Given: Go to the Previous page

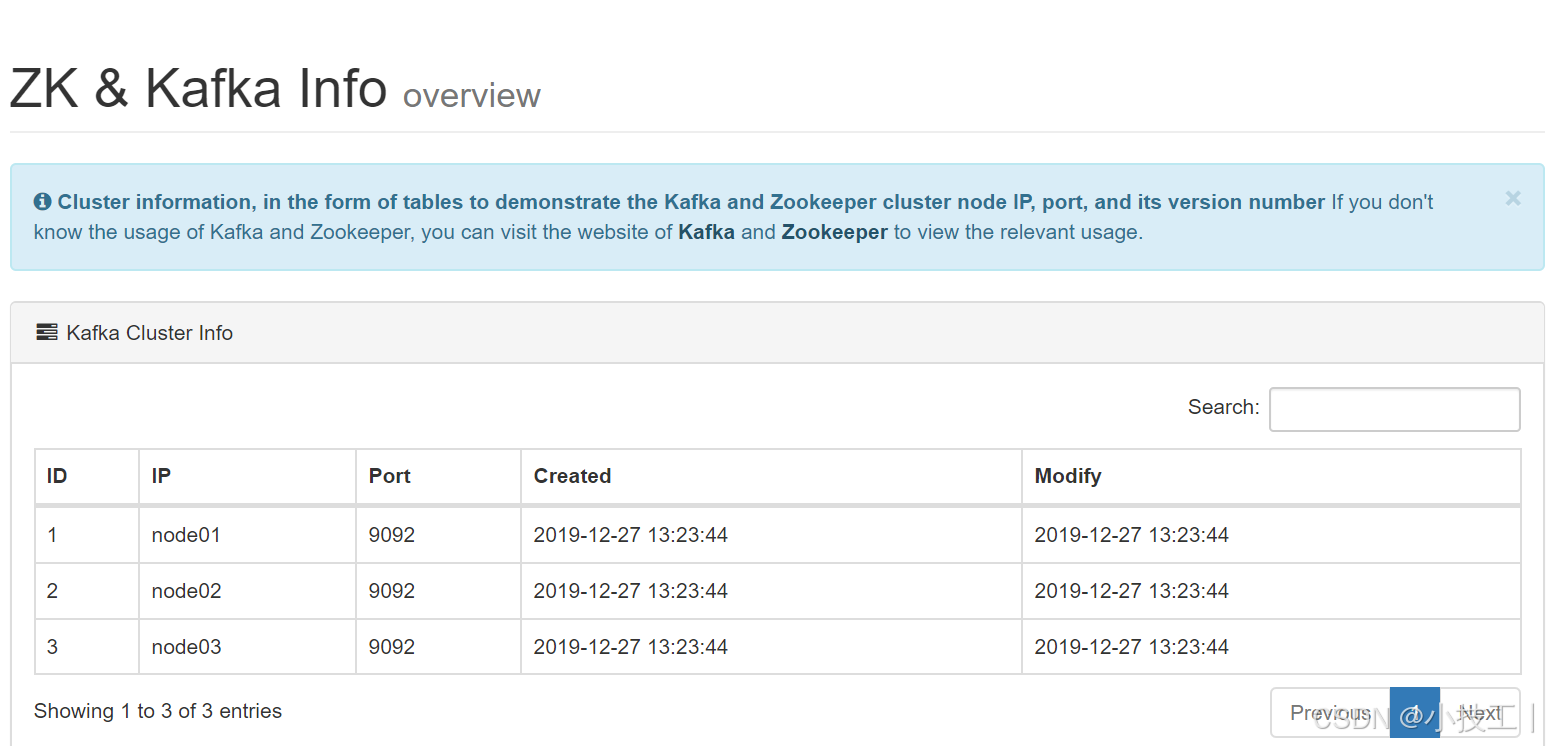Looking at the screenshot, I should pos(1330,713).
